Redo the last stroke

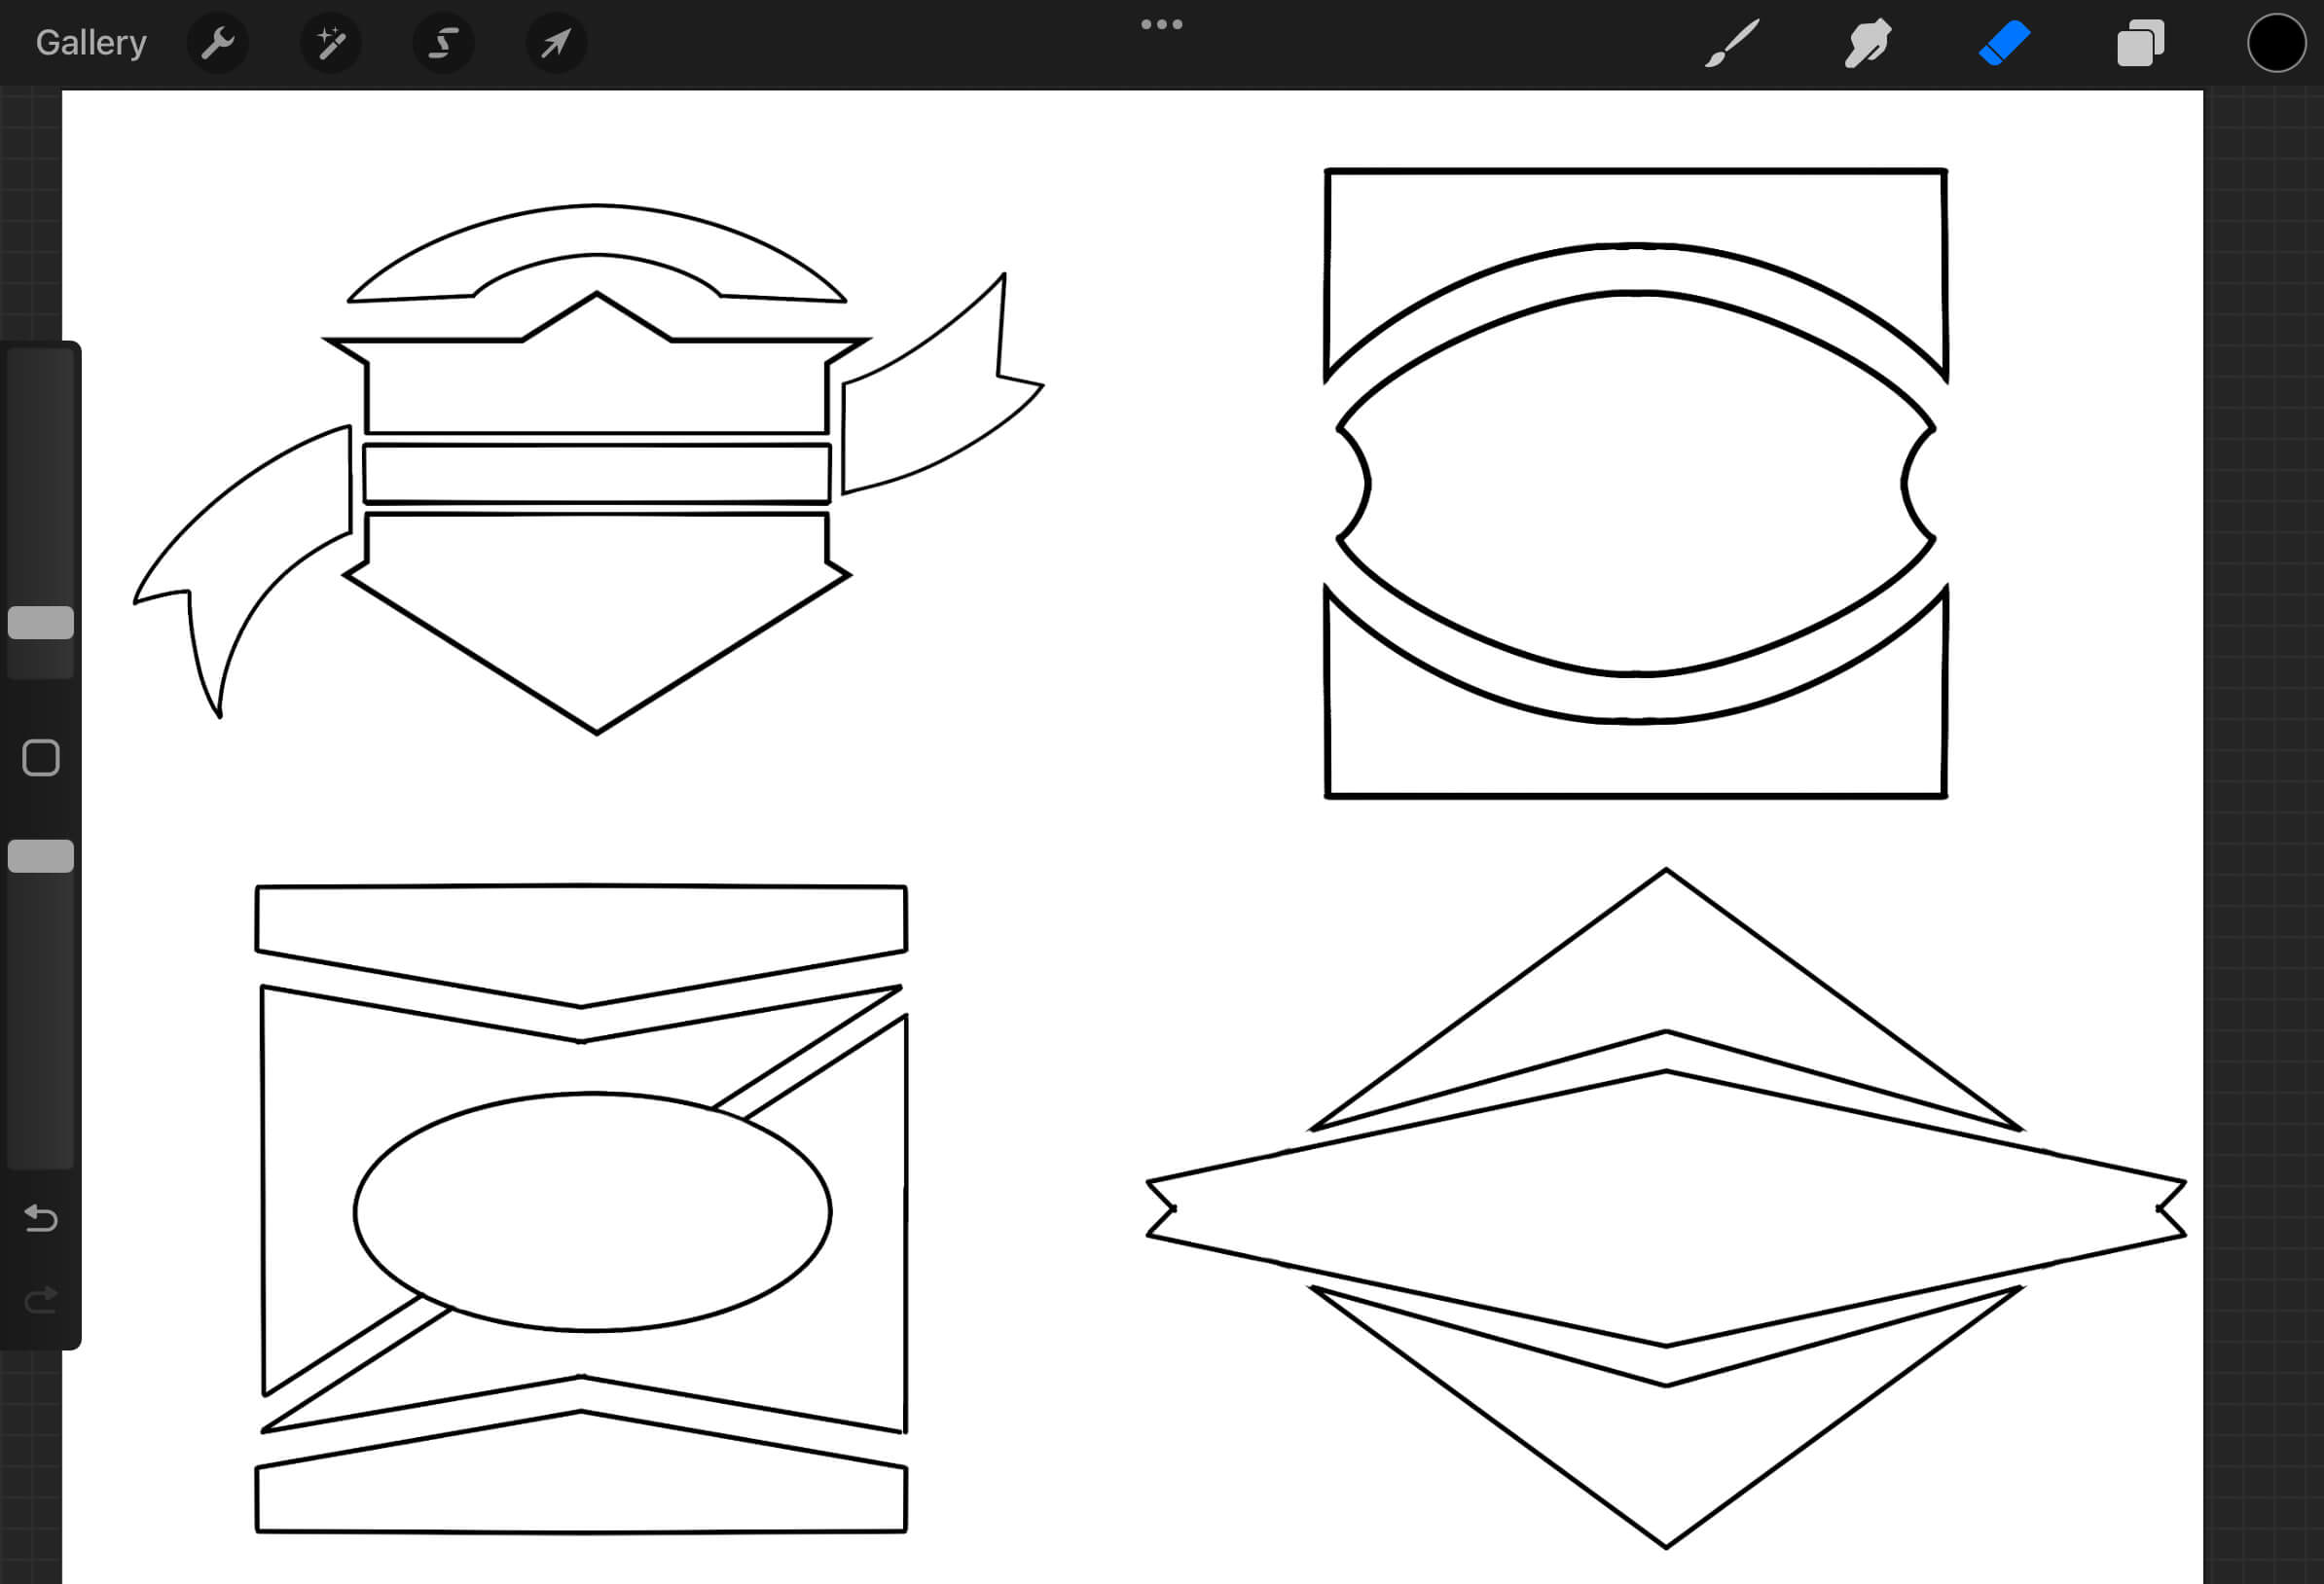pos(40,1299)
